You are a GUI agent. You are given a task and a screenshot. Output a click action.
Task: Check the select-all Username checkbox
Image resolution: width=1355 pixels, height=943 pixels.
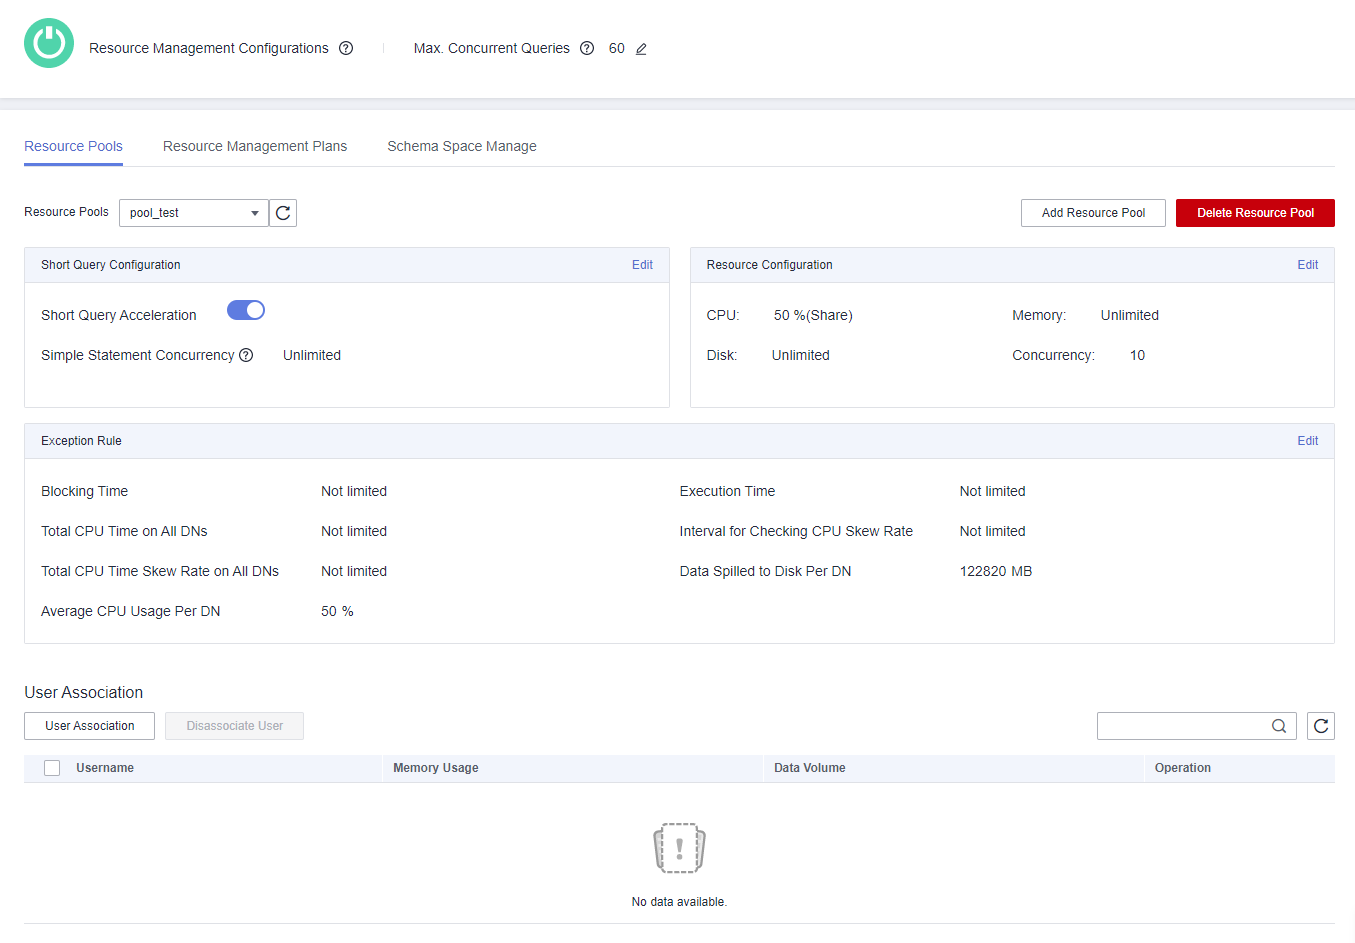coord(52,768)
